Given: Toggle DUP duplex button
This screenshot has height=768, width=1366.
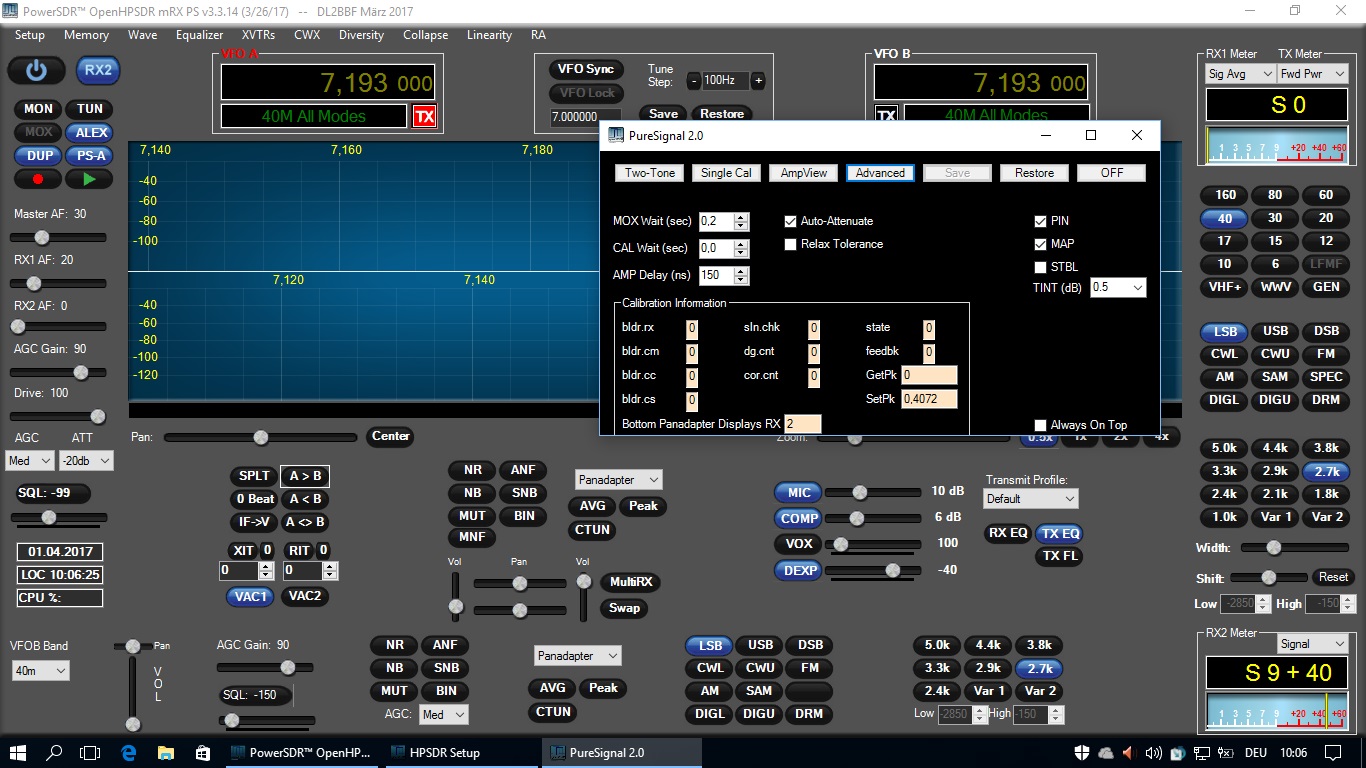Looking at the screenshot, I should (x=38, y=156).
